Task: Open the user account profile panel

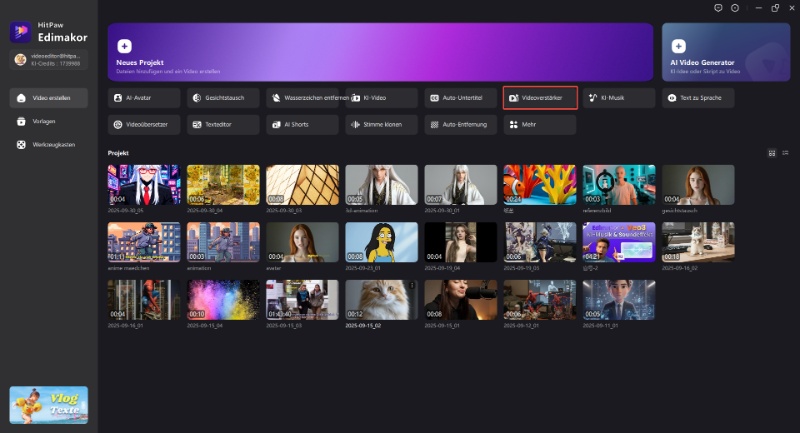Action: tap(48, 60)
